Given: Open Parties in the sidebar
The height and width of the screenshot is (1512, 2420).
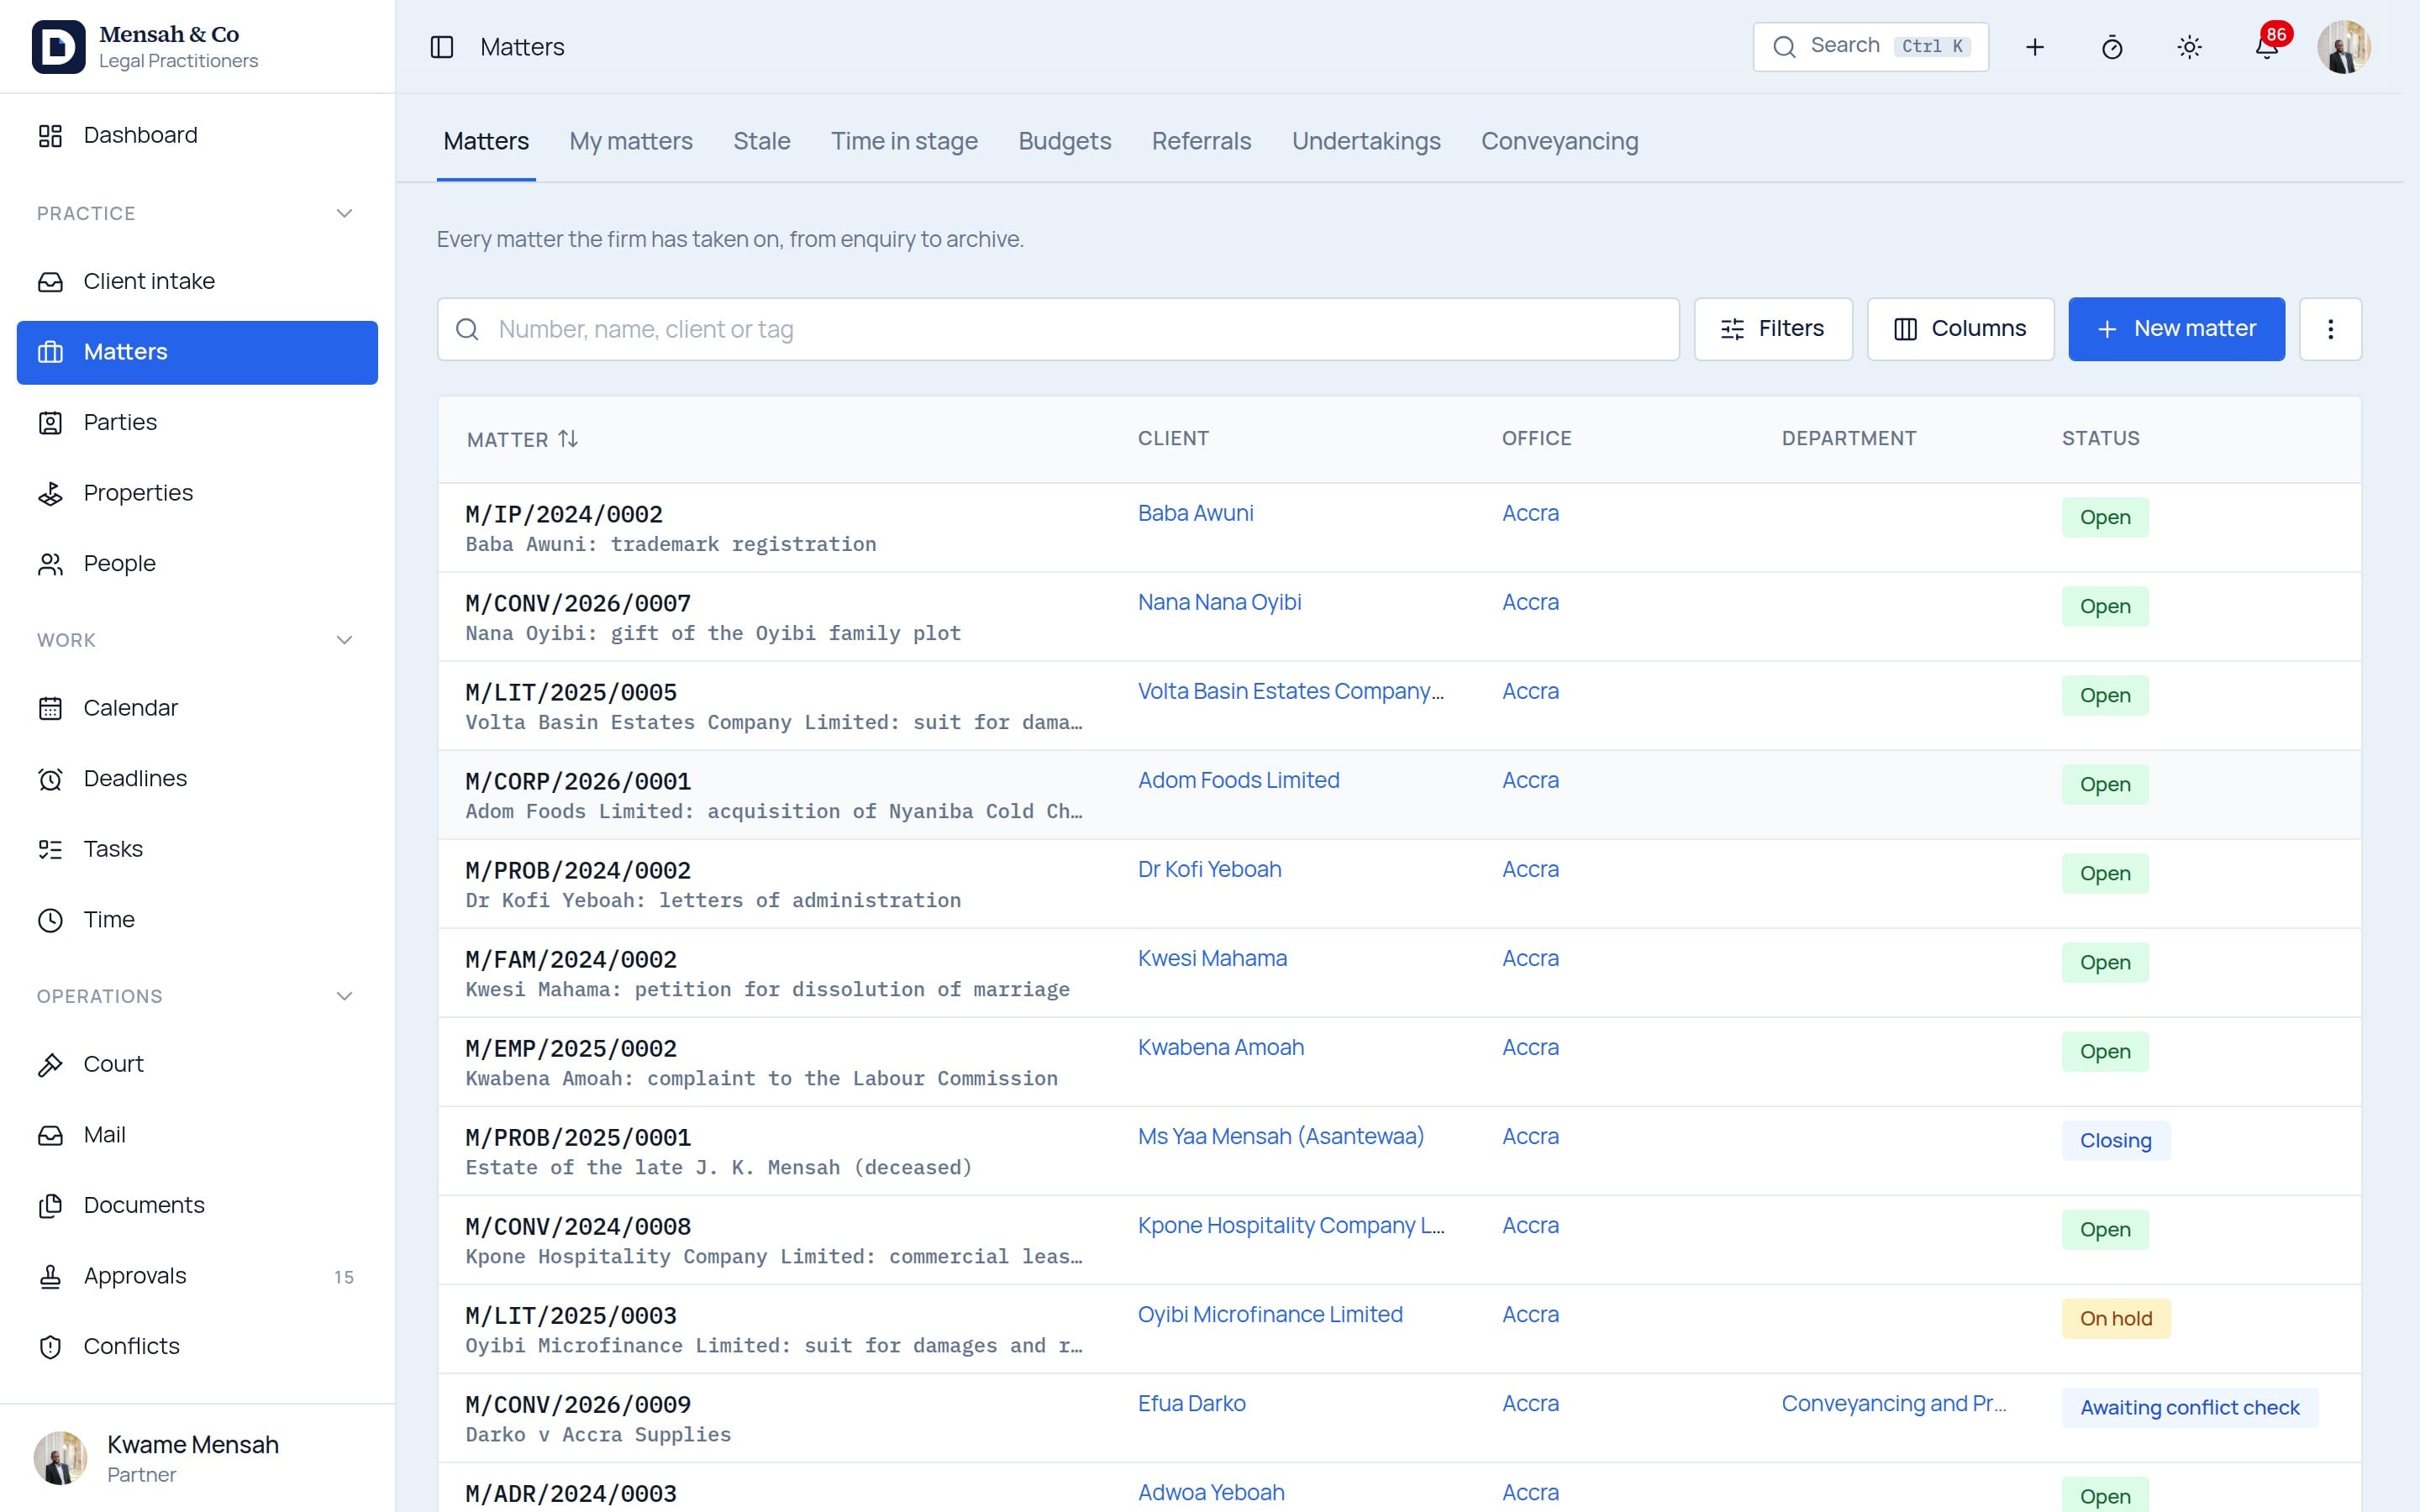Looking at the screenshot, I should click(x=197, y=423).
